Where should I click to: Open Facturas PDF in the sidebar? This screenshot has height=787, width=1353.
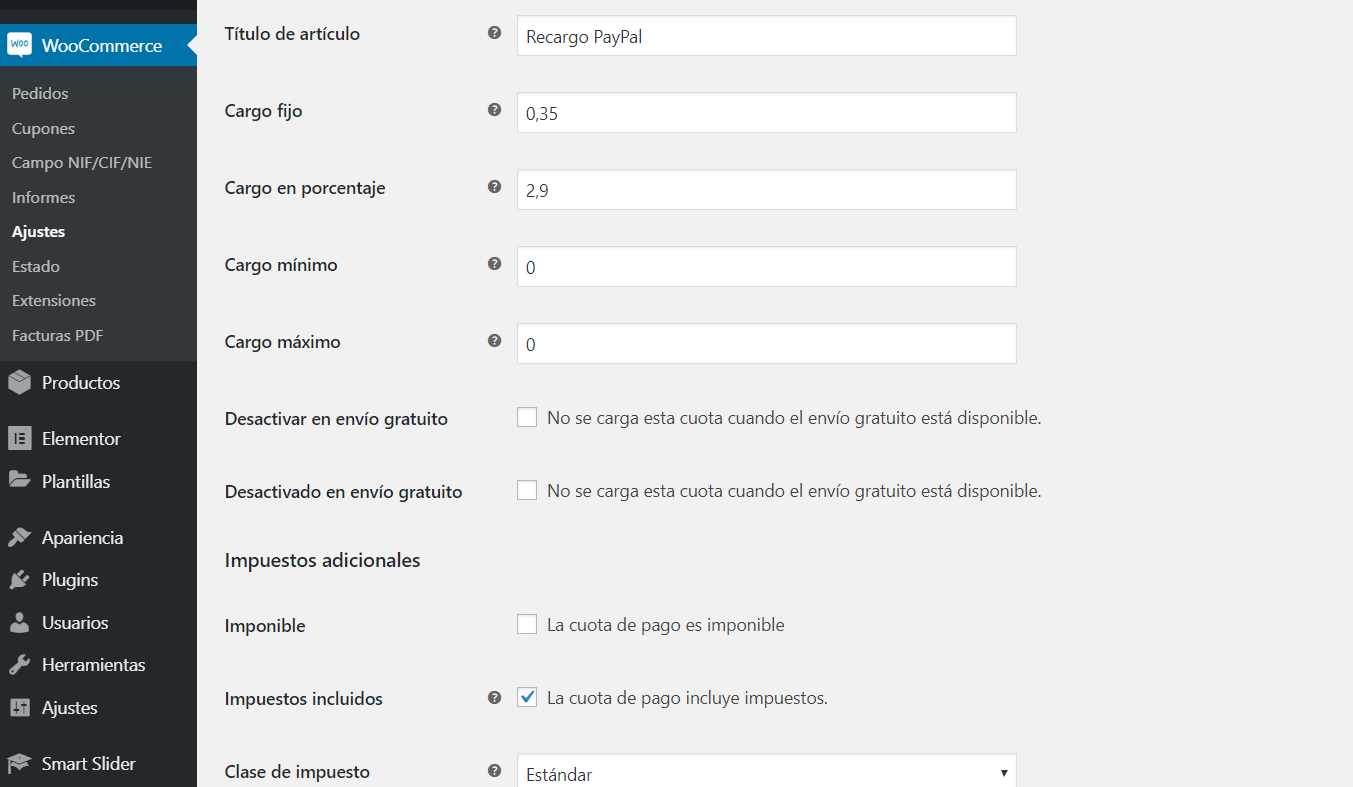(57, 336)
